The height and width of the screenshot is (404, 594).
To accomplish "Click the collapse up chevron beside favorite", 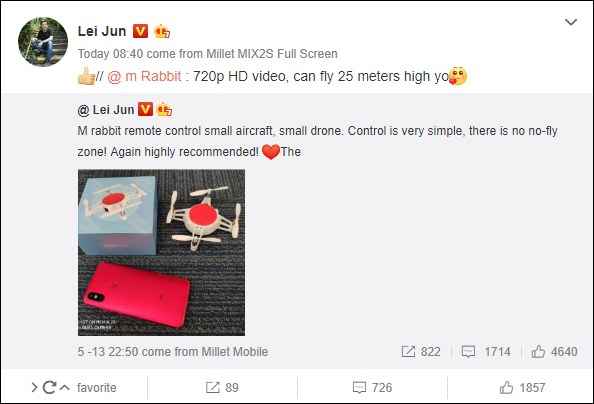I will [65, 388].
